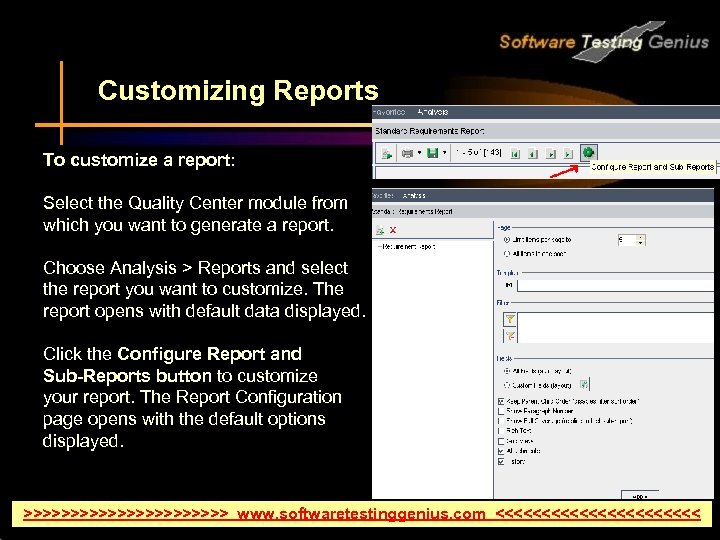Toggle the Attachments checkbox
Image resolution: width=720 pixels, height=540 pixels.
pyautogui.click(x=501, y=451)
